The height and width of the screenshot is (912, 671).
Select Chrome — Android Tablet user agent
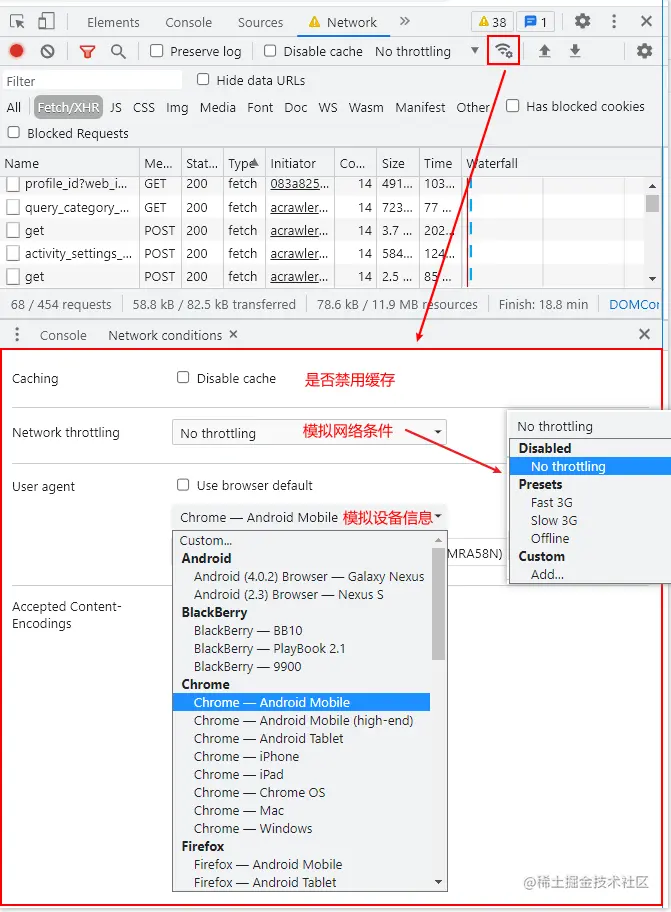(269, 739)
